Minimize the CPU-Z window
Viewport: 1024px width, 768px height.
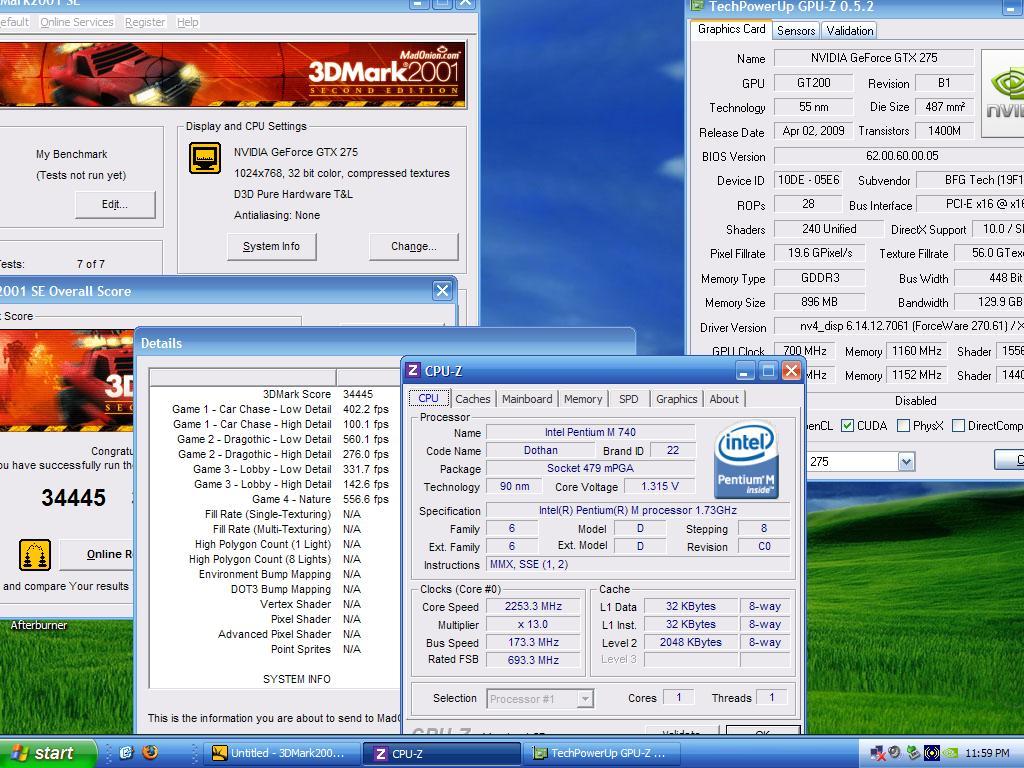point(744,371)
